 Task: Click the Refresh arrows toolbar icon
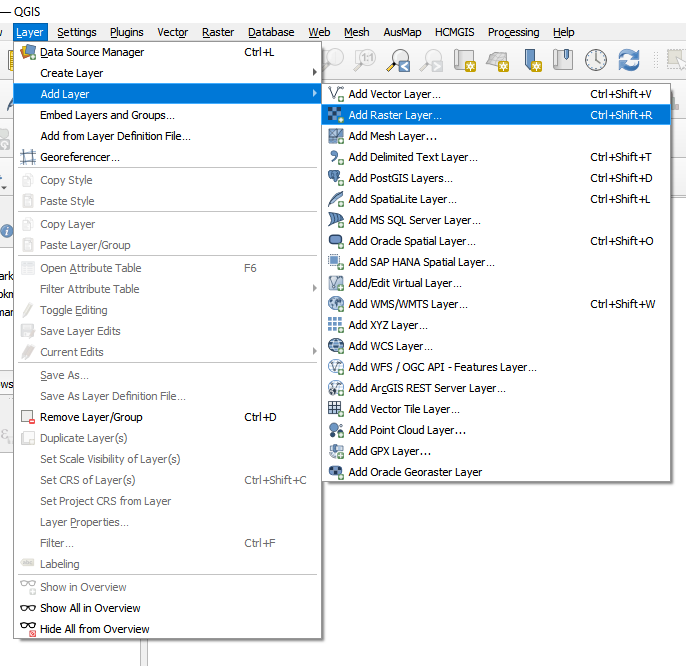629,60
